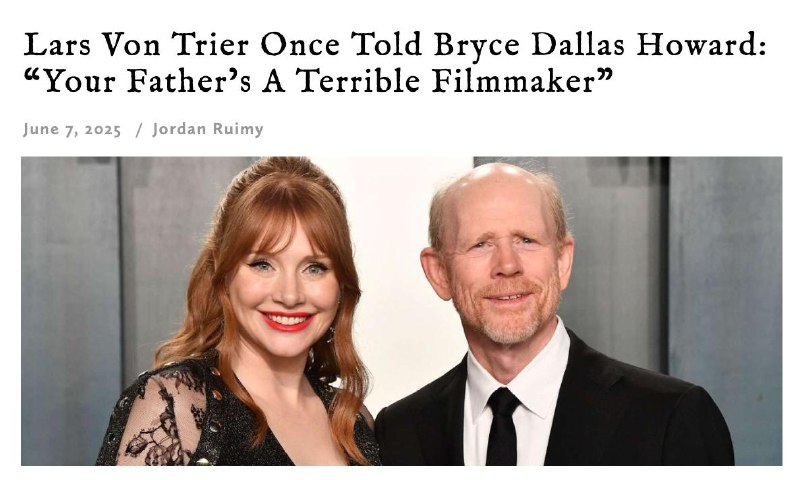Select the June 7, 2025 publish date
800x480 pixels.
coord(72,130)
